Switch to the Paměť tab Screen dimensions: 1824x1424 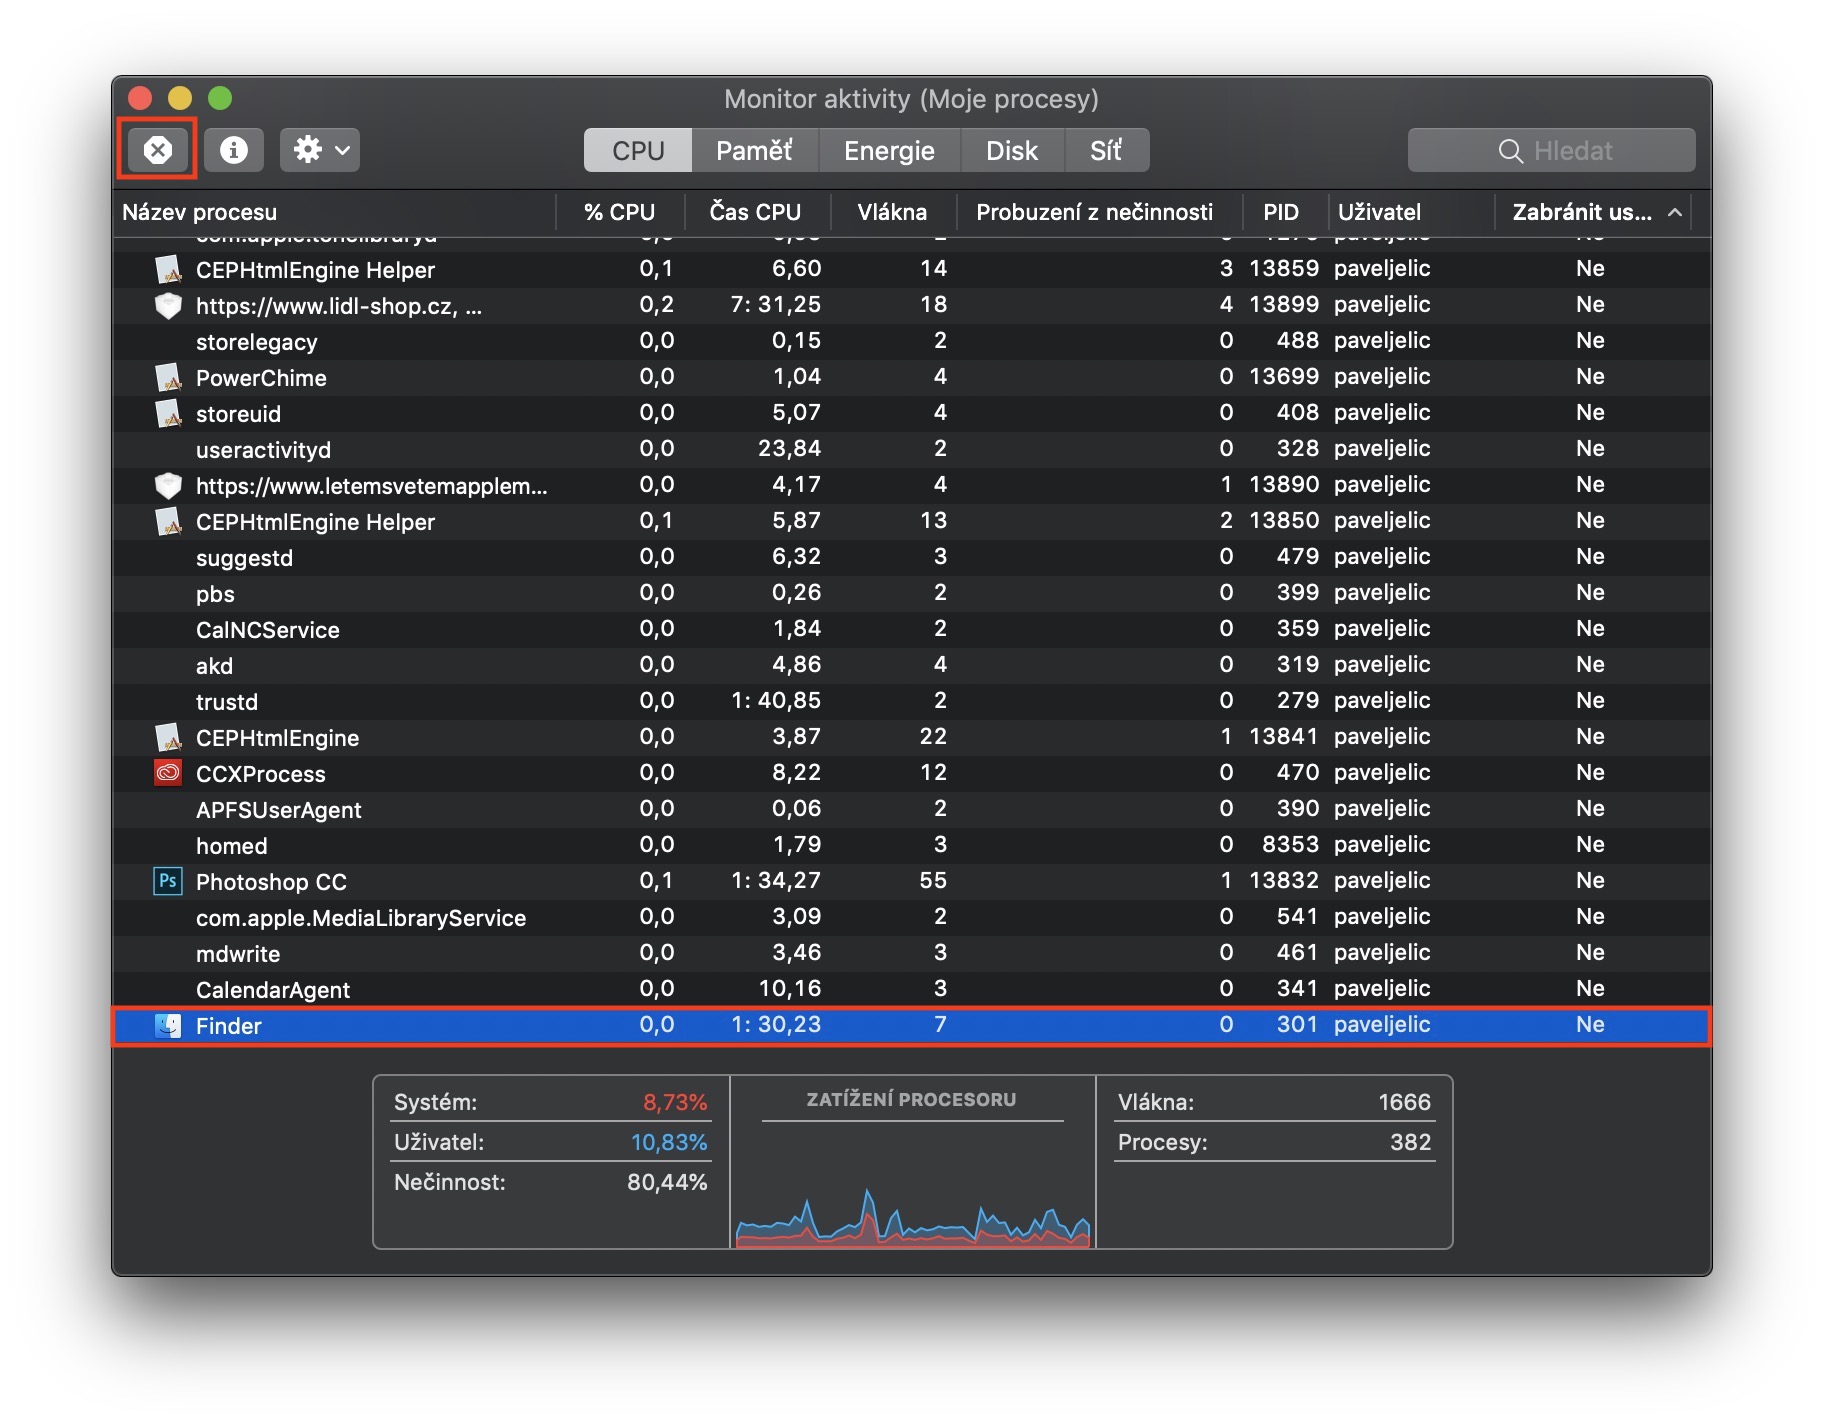click(x=754, y=150)
